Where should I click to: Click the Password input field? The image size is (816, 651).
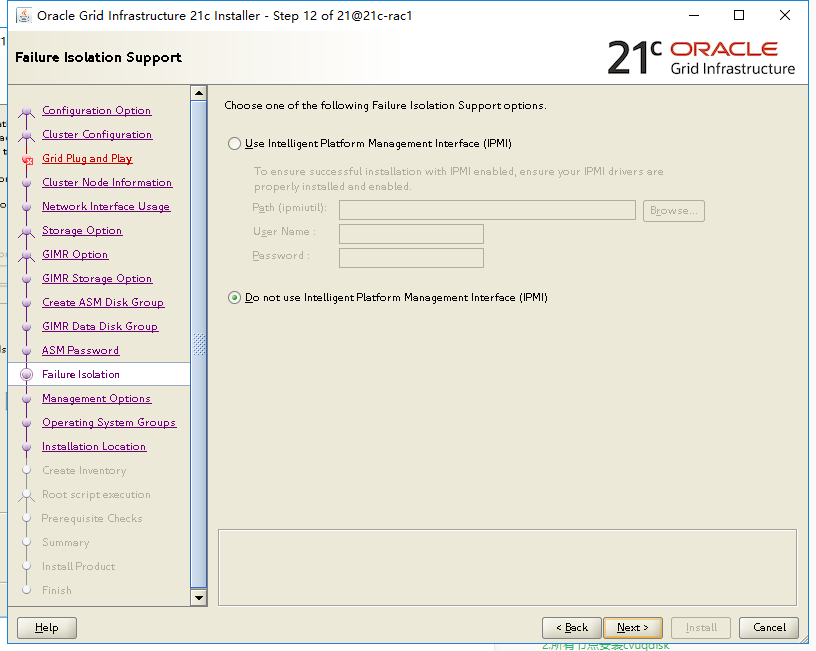pyautogui.click(x=411, y=258)
